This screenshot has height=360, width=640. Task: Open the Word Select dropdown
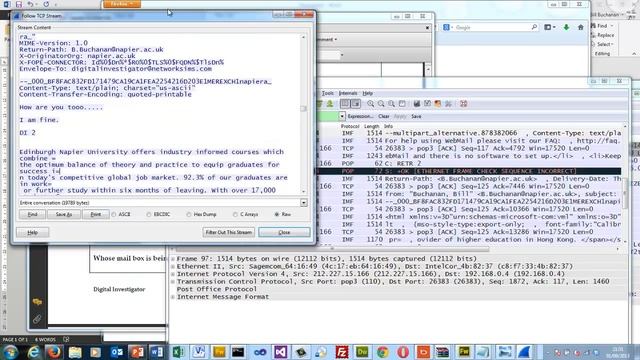click(x=604, y=44)
